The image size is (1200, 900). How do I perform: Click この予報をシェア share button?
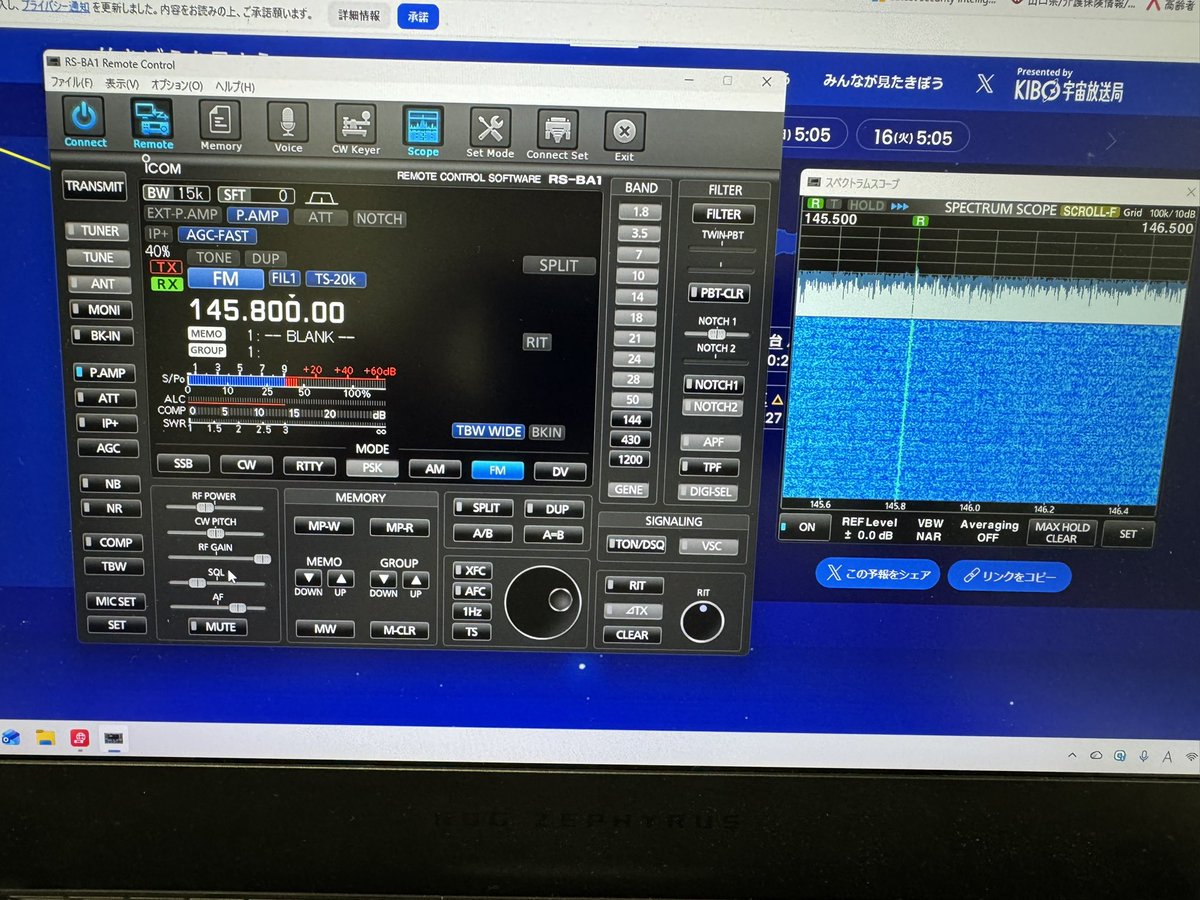tap(878, 574)
